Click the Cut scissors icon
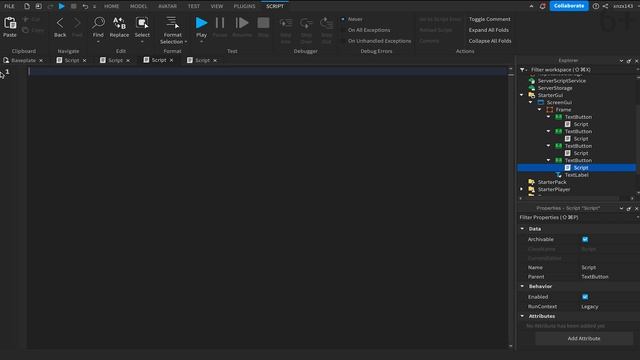The image size is (640, 360). [26, 19]
